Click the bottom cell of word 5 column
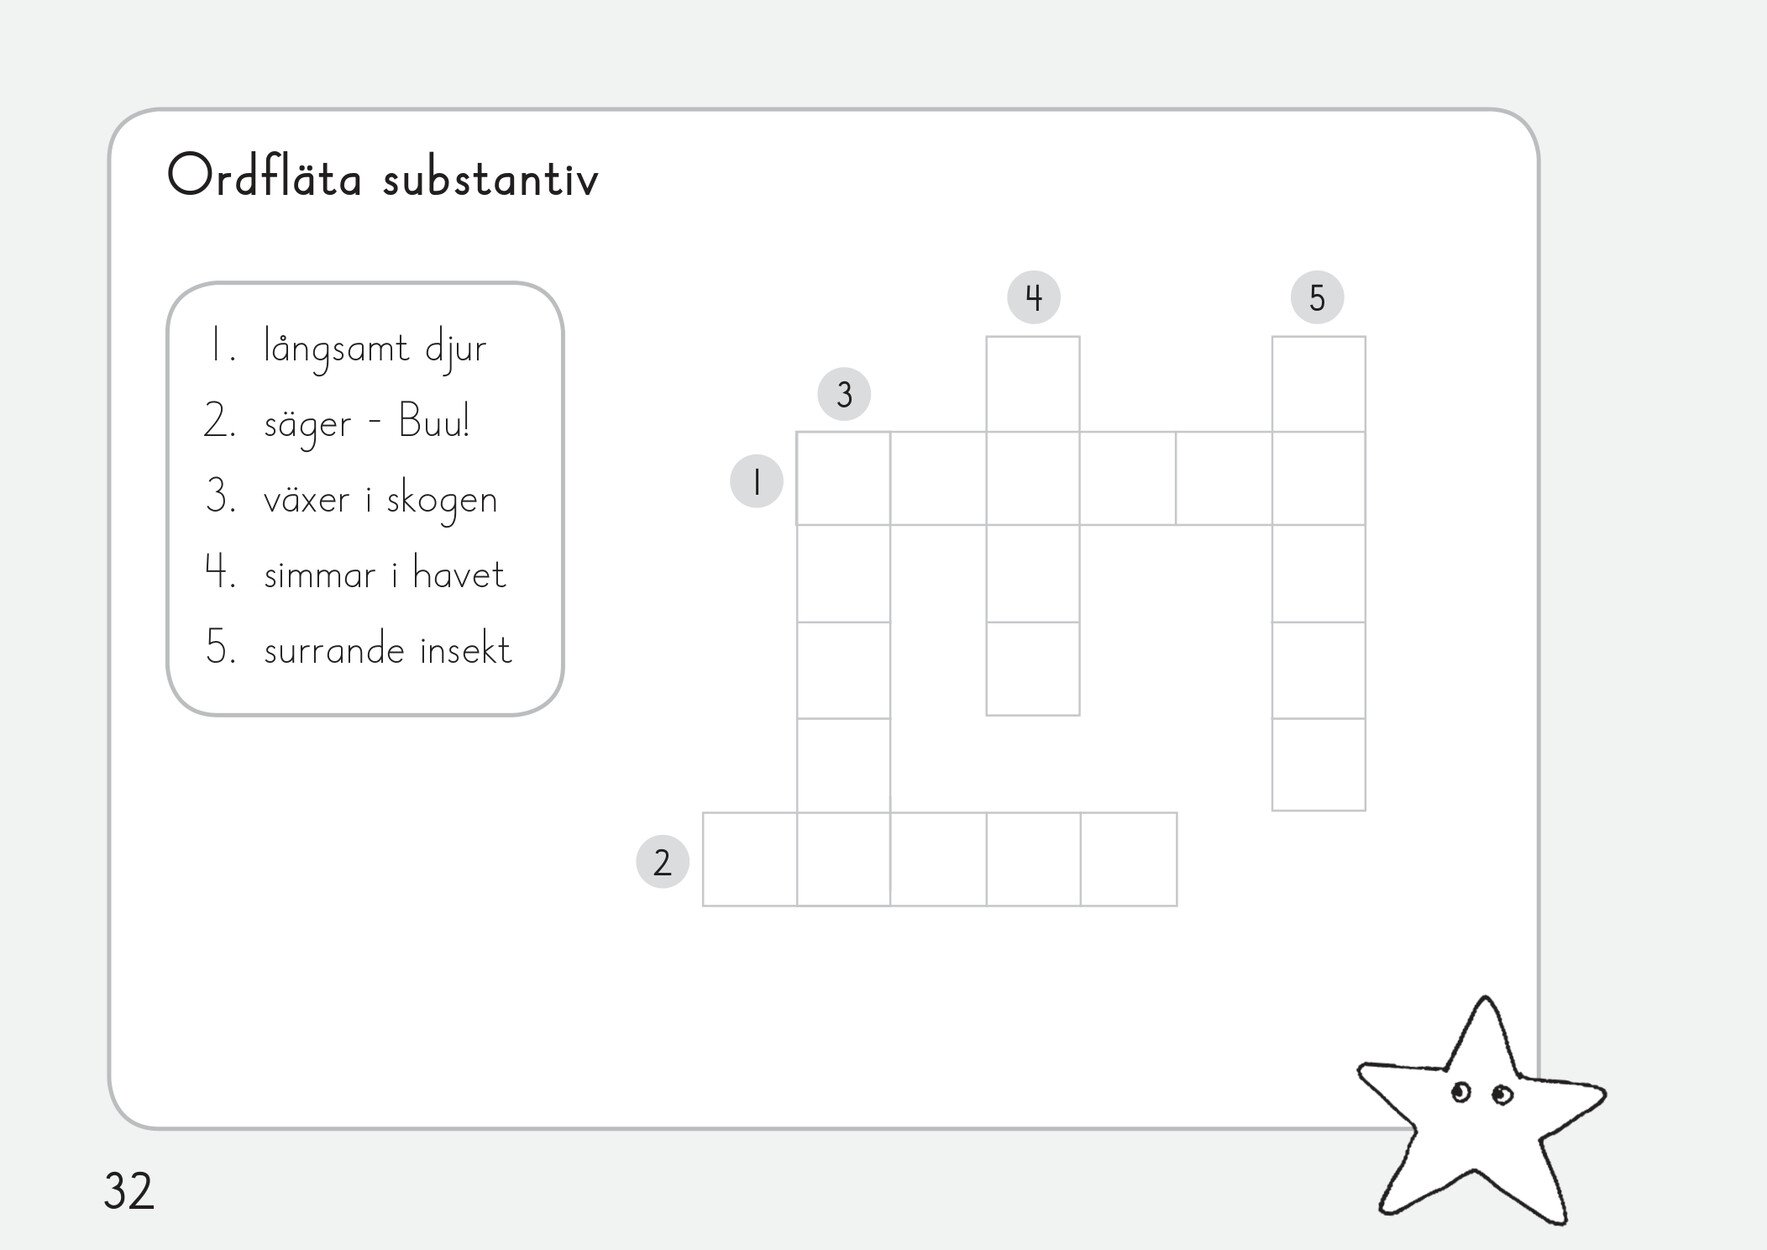This screenshot has width=1767, height=1250. (x=1318, y=764)
